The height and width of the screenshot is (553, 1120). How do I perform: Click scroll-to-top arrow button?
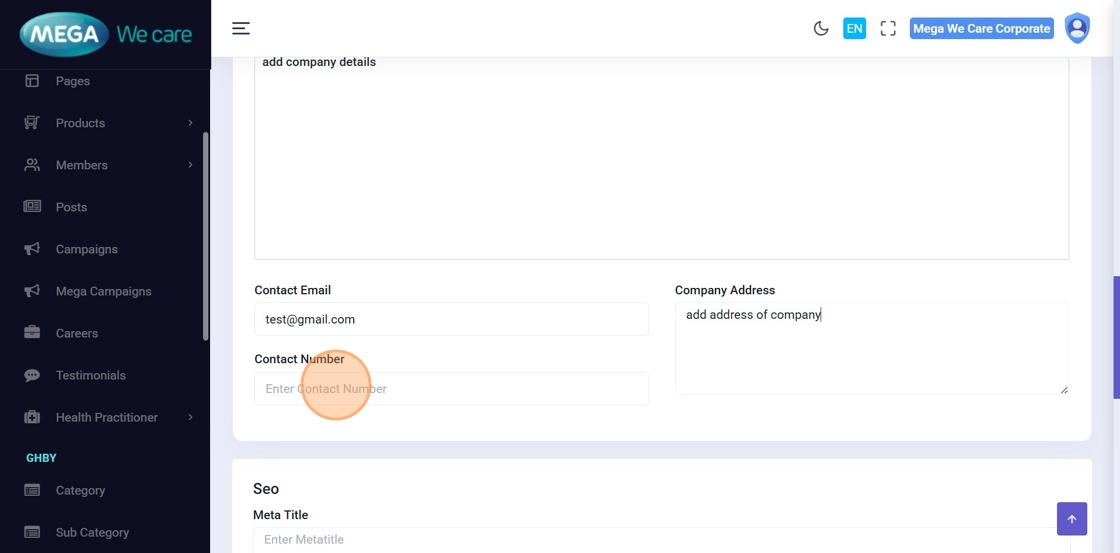point(1071,519)
